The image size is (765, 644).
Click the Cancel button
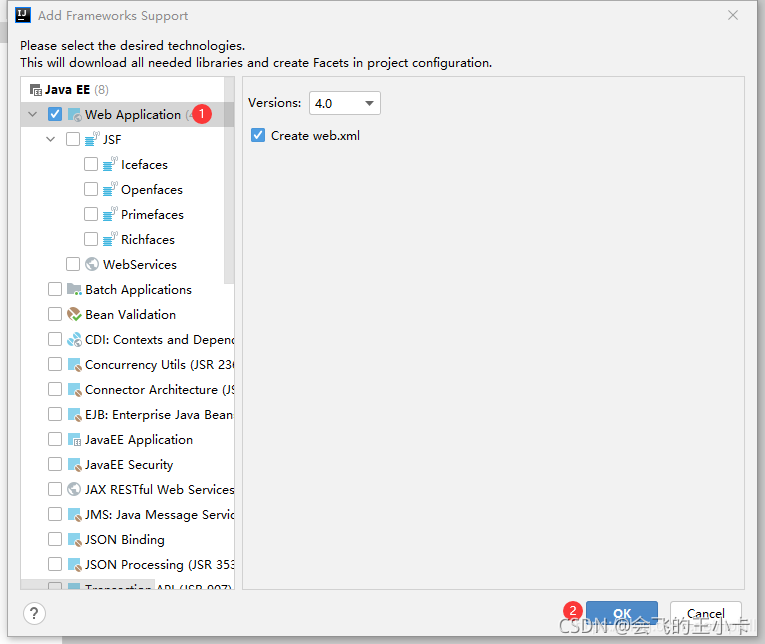[x=705, y=613]
